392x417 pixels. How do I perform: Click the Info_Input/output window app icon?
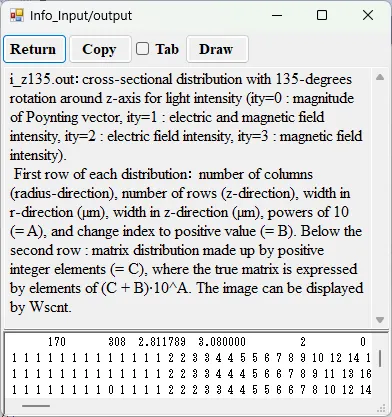coord(17,15)
